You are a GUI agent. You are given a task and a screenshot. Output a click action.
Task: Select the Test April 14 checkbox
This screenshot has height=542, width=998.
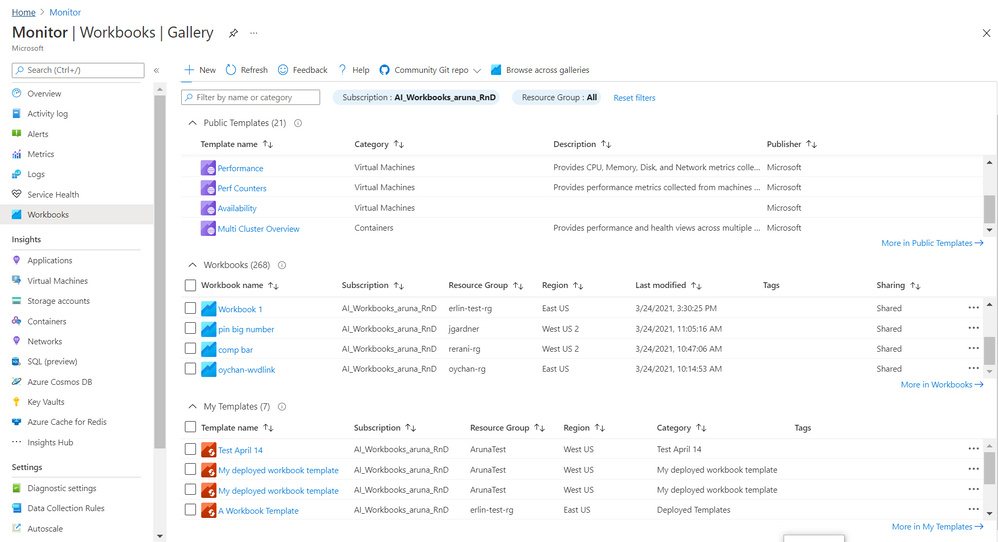[190, 450]
